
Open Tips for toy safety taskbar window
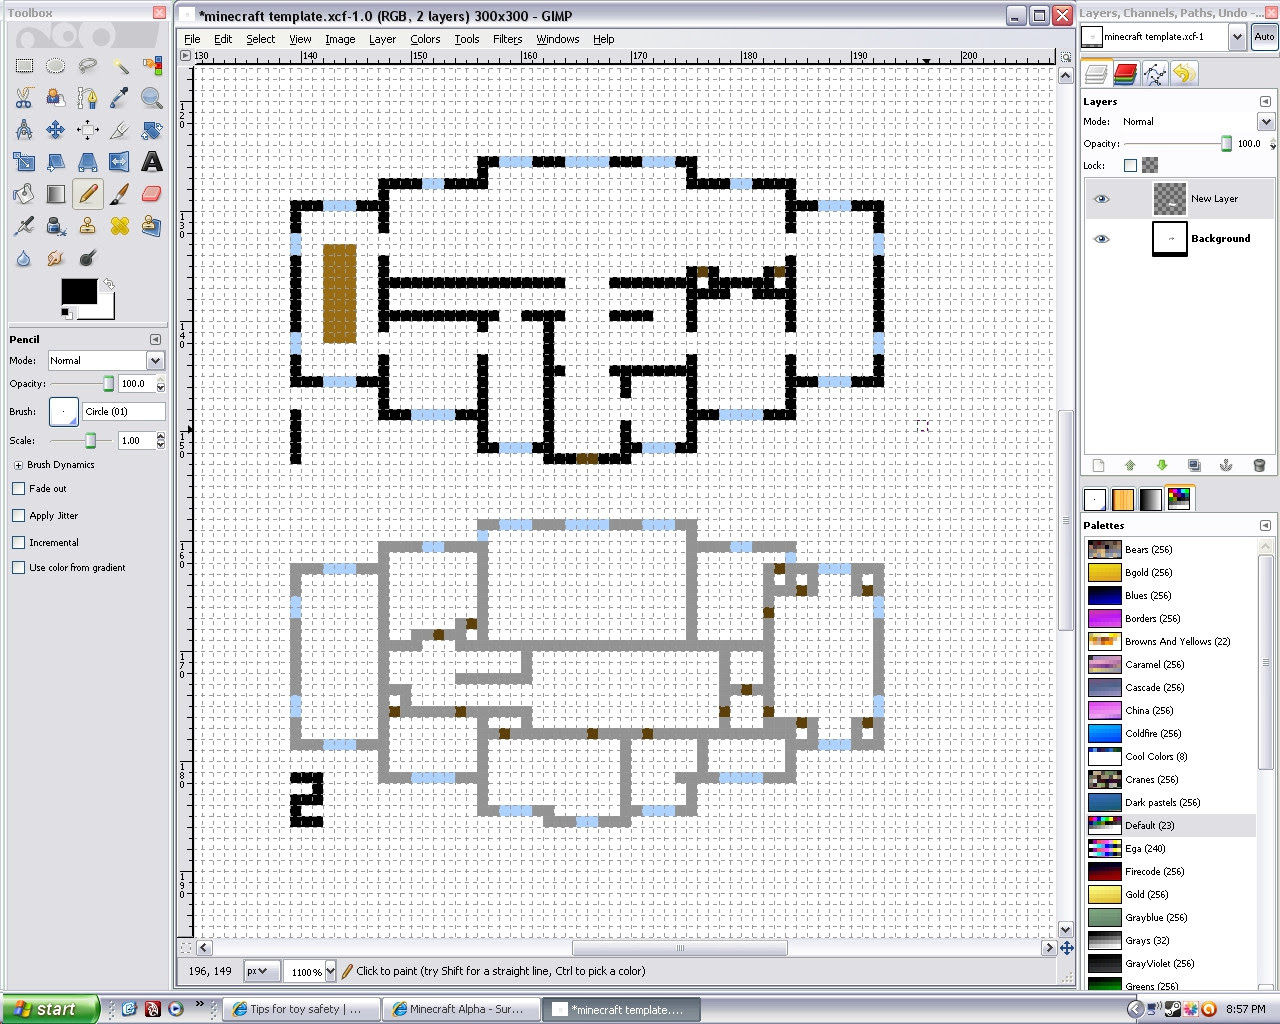point(302,1009)
